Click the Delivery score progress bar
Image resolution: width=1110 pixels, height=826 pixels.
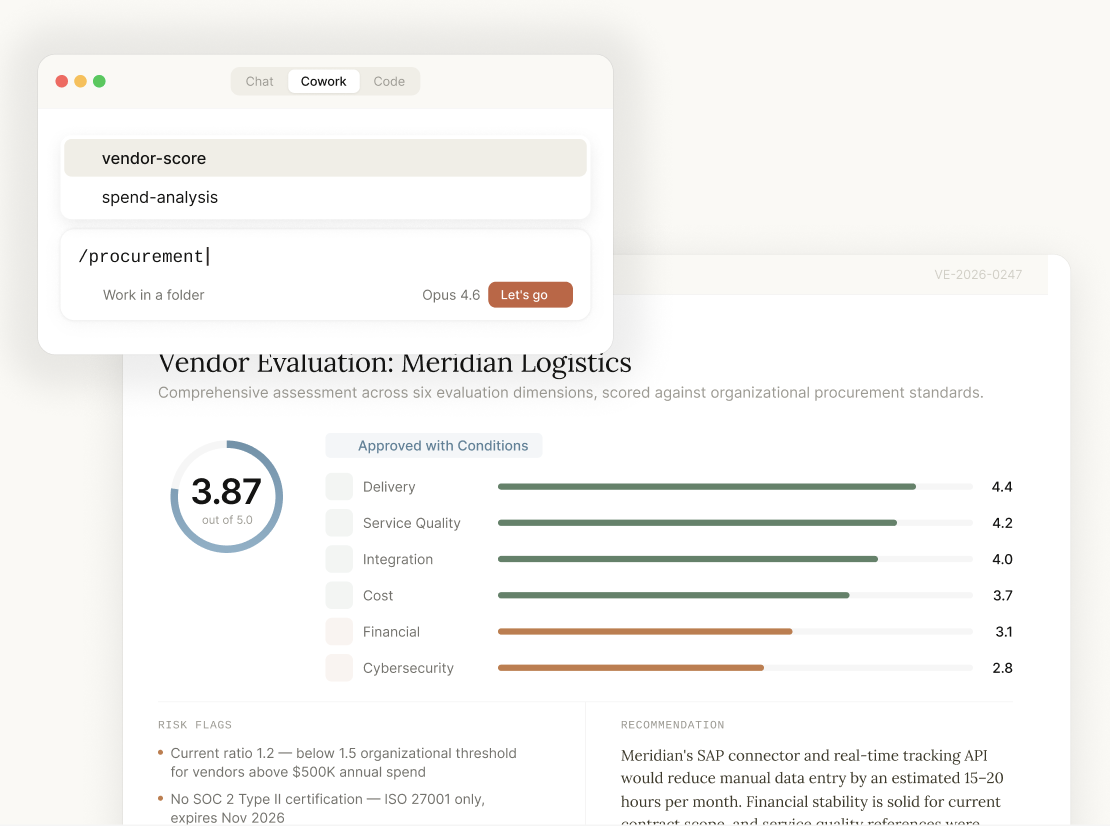tap(735, 487)
